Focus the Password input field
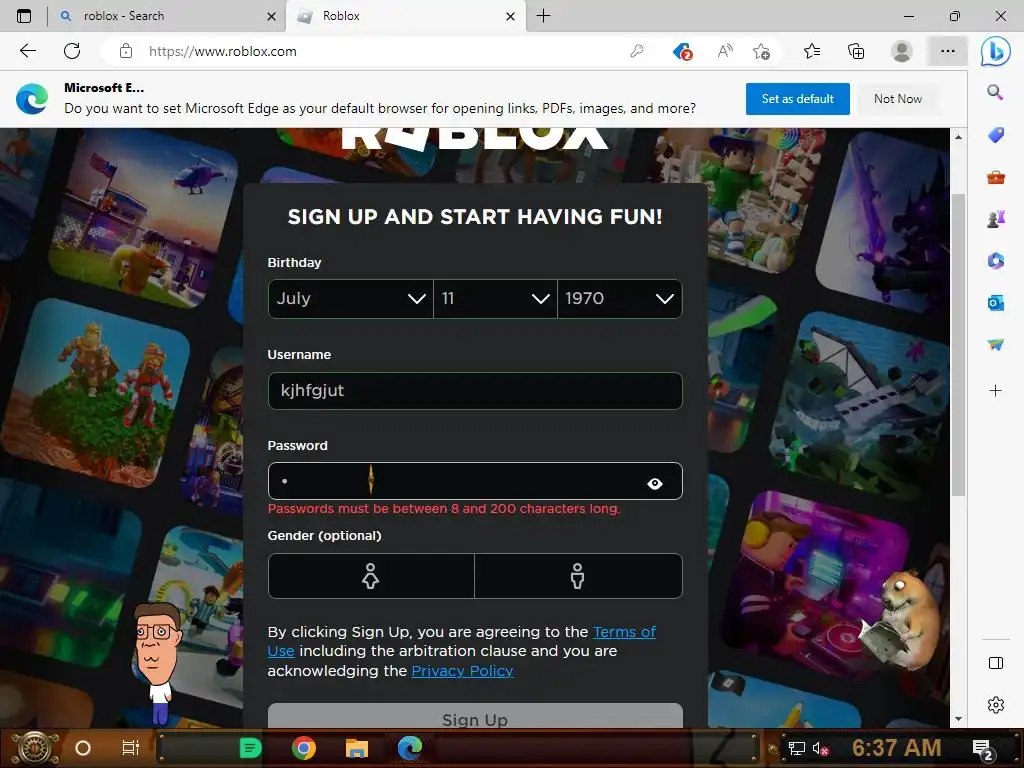This screenshot has height=768, width=1024. [475, 481]
